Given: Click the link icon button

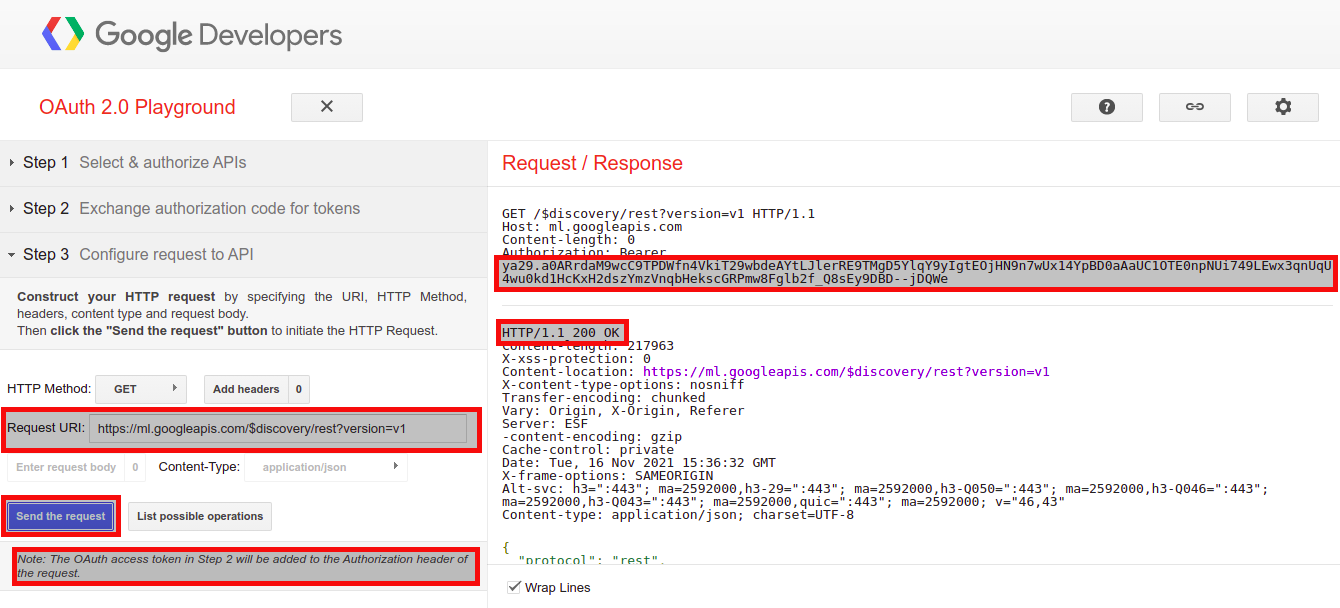Looking at the screenshot, I should [x=1194, y=107].
